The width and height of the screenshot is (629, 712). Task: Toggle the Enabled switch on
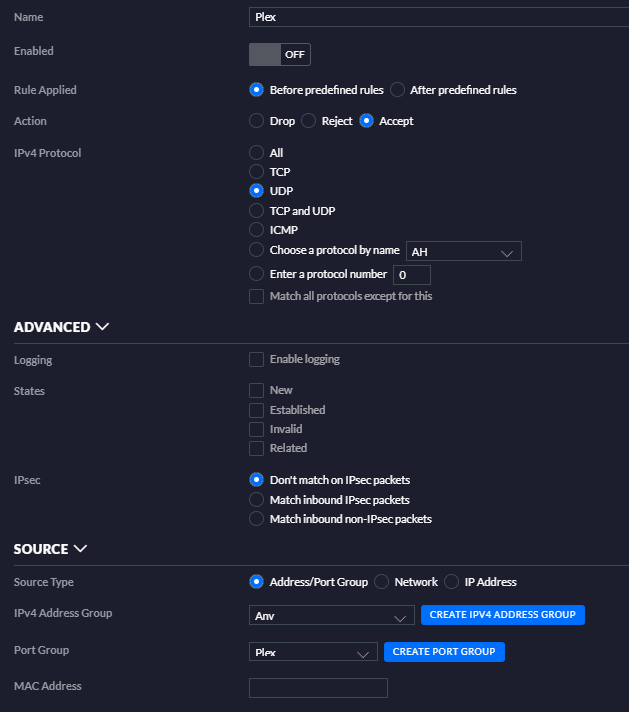click(x=279, y=54)
